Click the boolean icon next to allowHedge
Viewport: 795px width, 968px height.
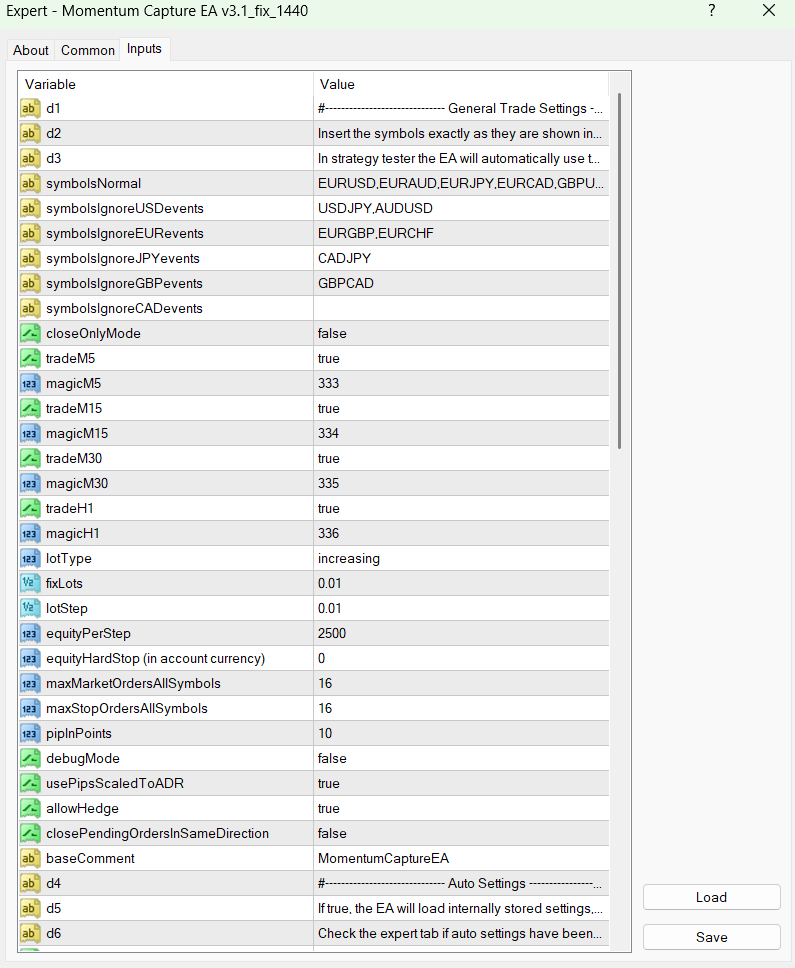click(x=31, y=808)
